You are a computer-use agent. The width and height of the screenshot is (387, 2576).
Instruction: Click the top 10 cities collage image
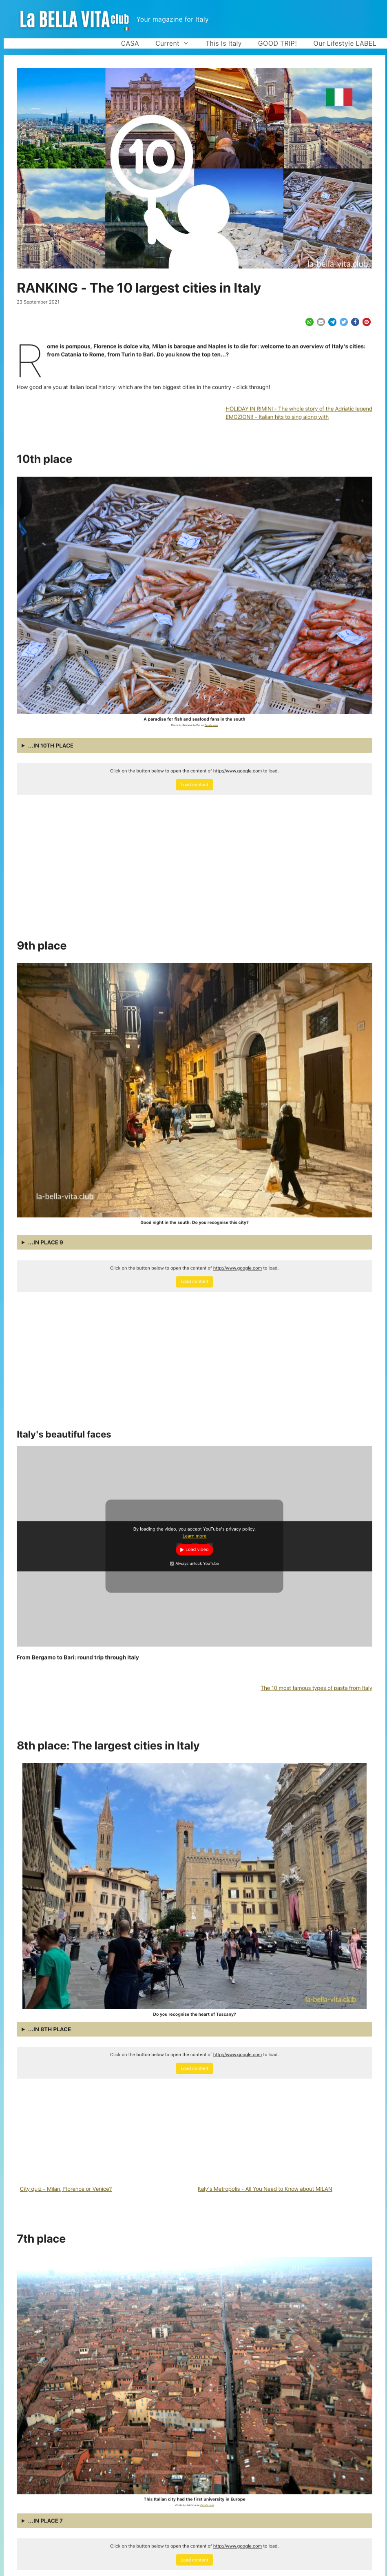click(194, 168)
